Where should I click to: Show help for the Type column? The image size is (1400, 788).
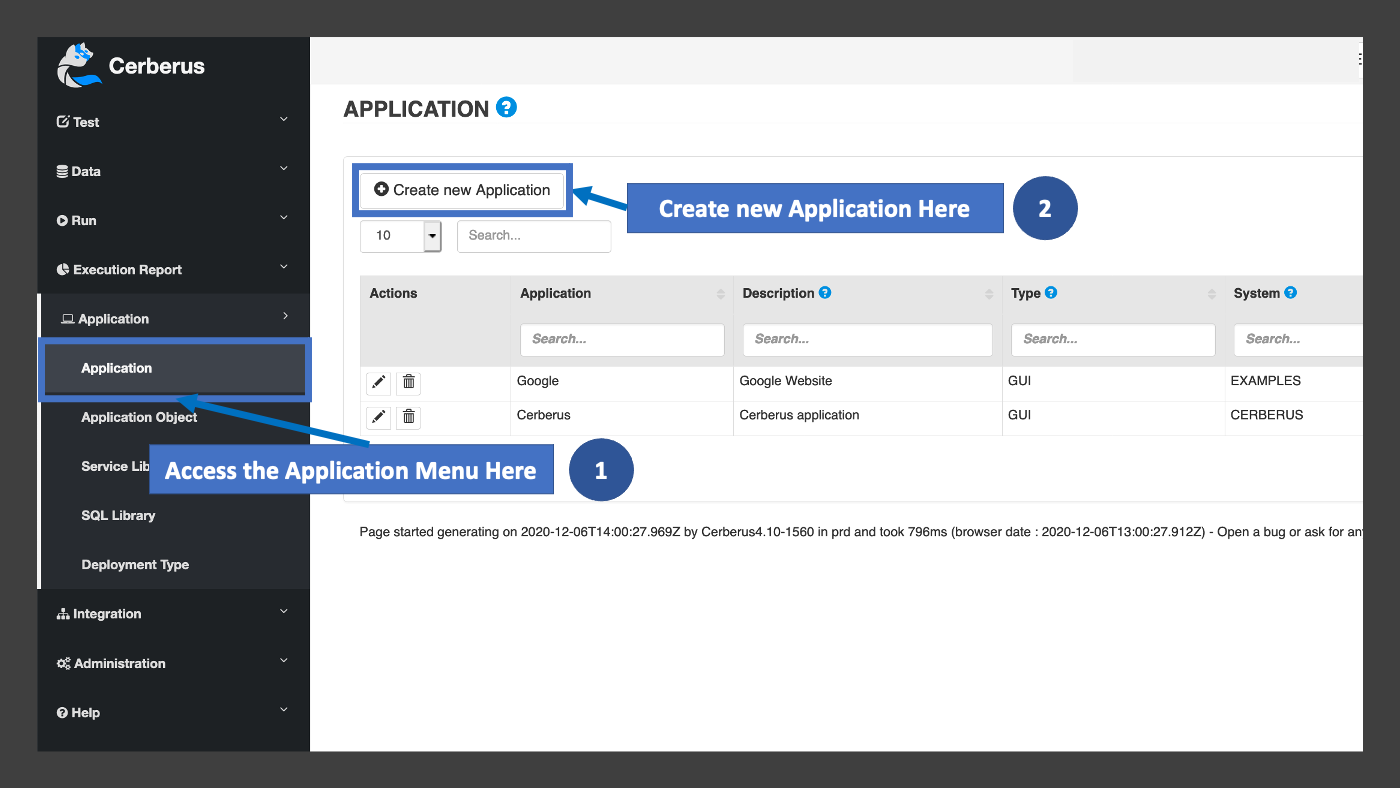(1051, 293)
